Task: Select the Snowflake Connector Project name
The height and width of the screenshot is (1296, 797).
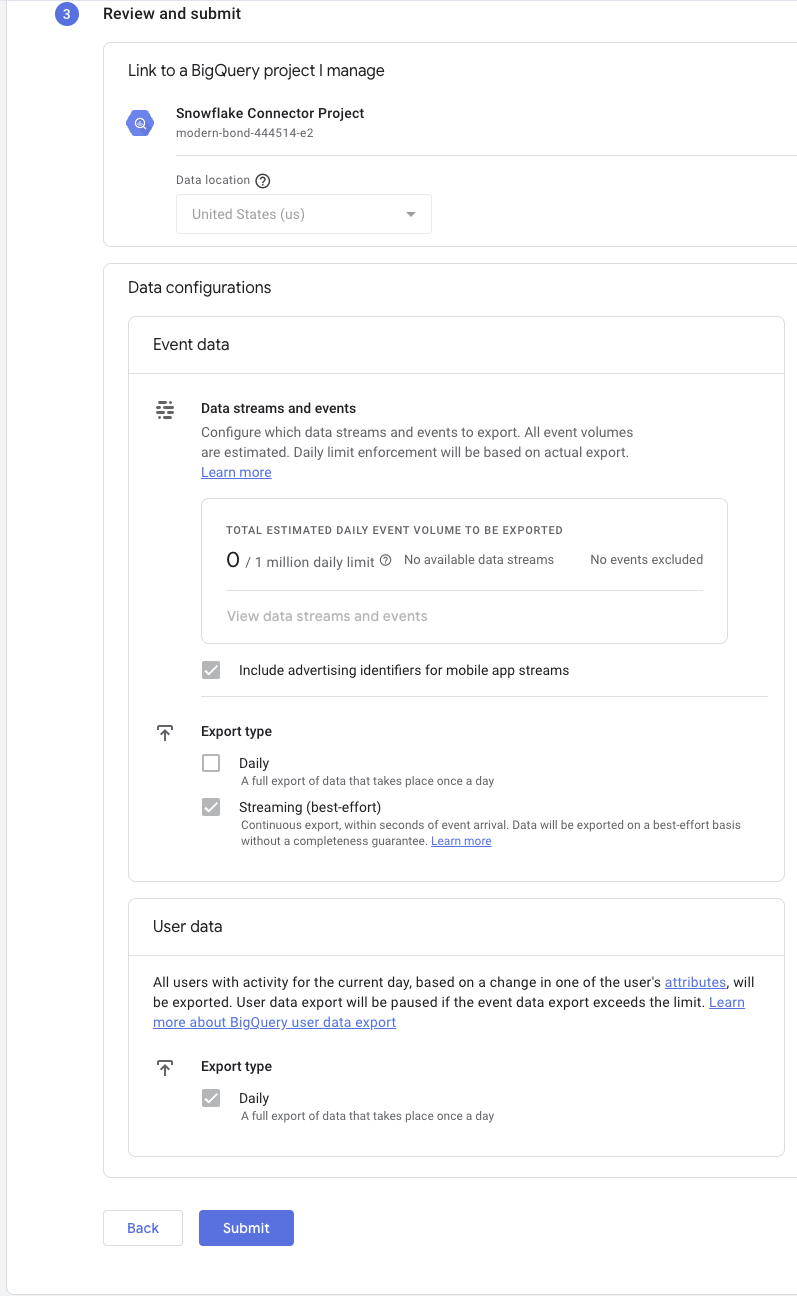Action: [x=269, y=113]
